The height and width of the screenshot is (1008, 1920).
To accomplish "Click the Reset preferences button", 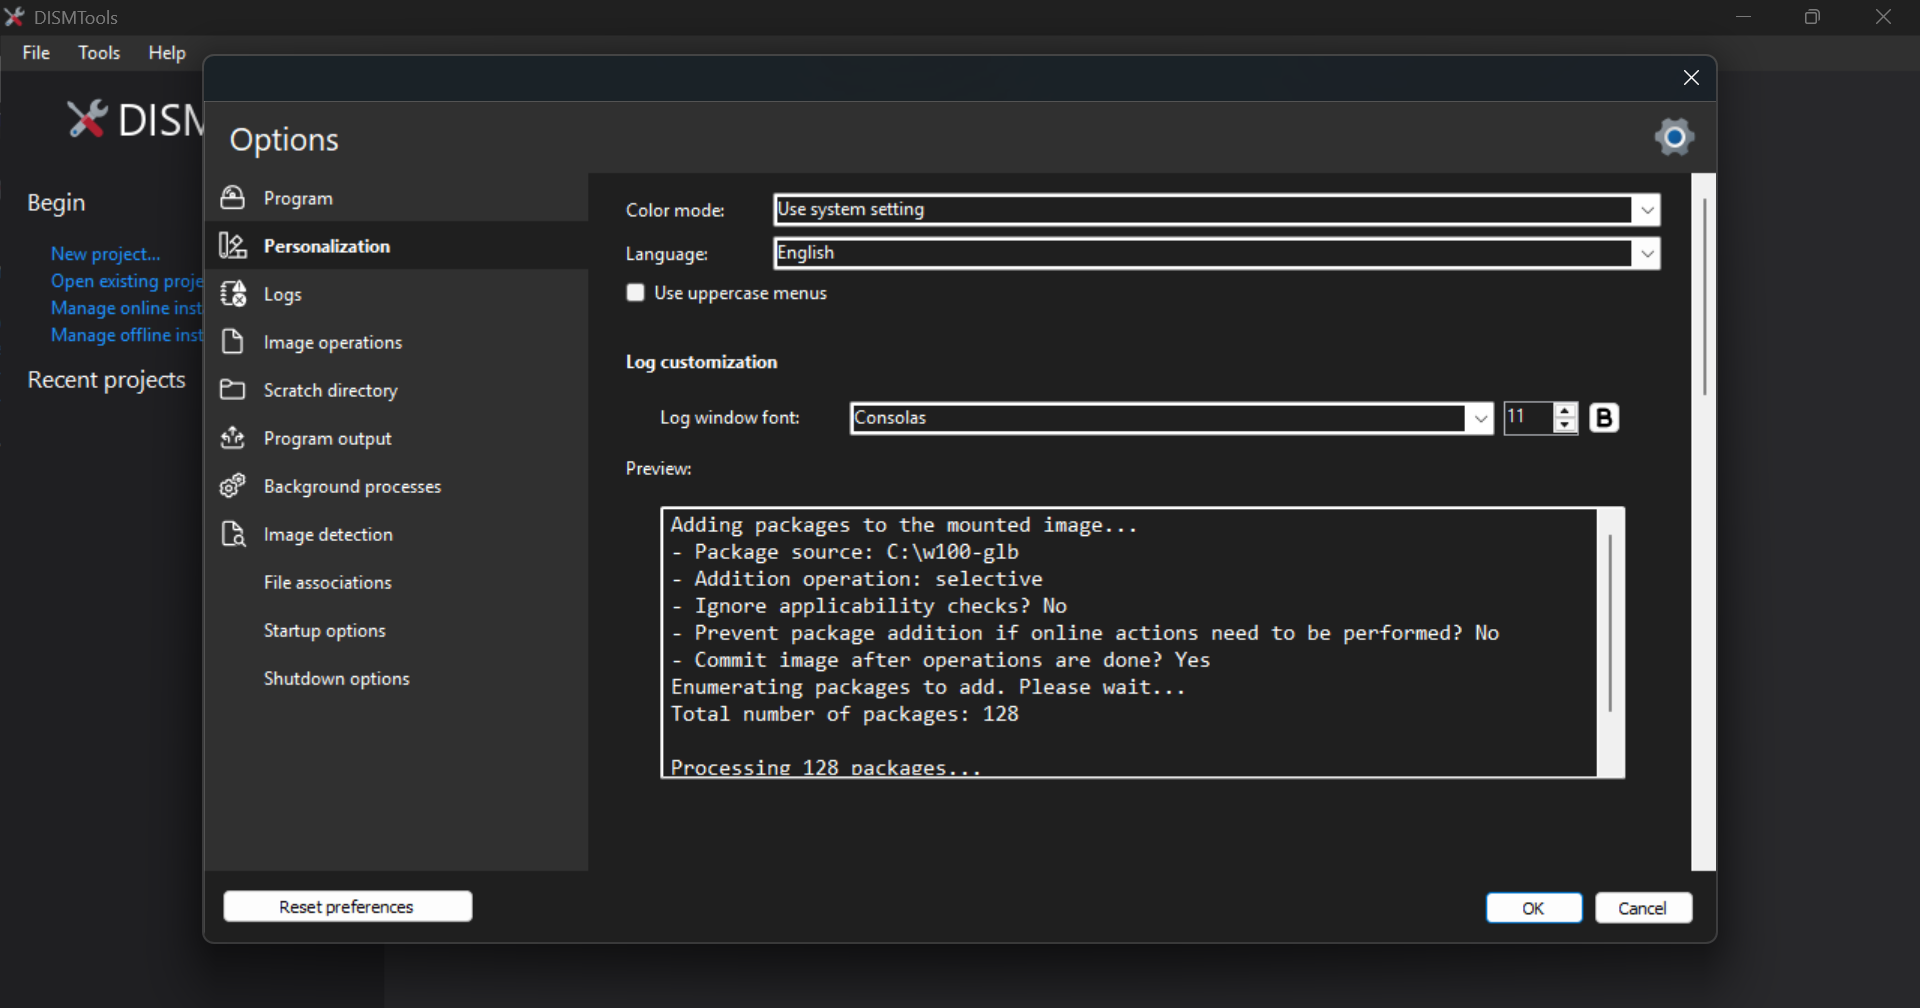I will click(x=347, y=907).
